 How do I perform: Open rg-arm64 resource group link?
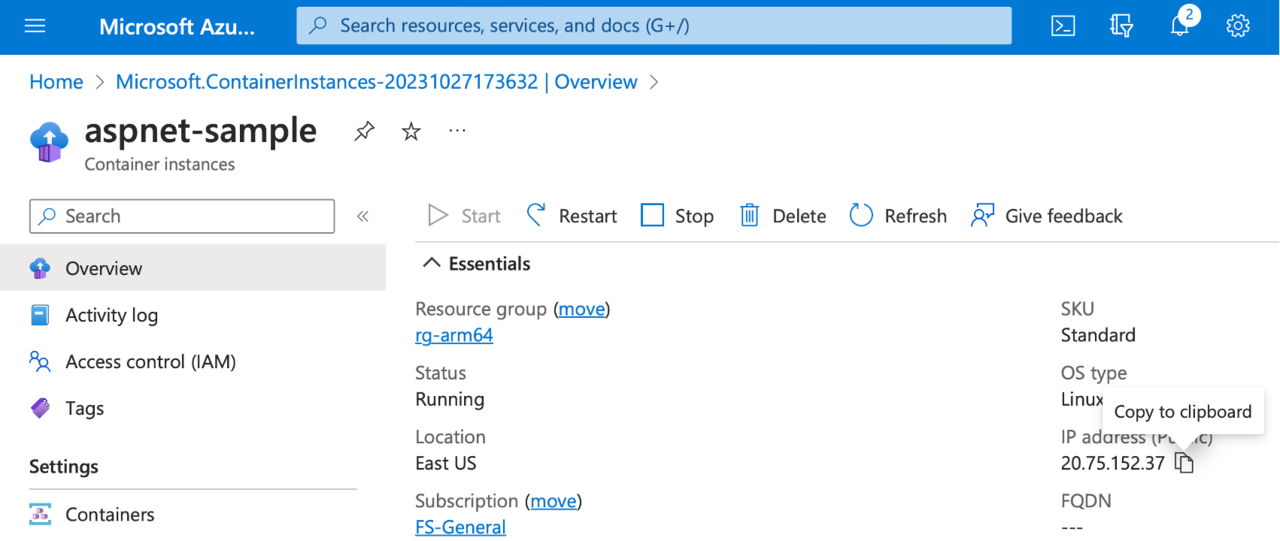(x=454, y=335)
